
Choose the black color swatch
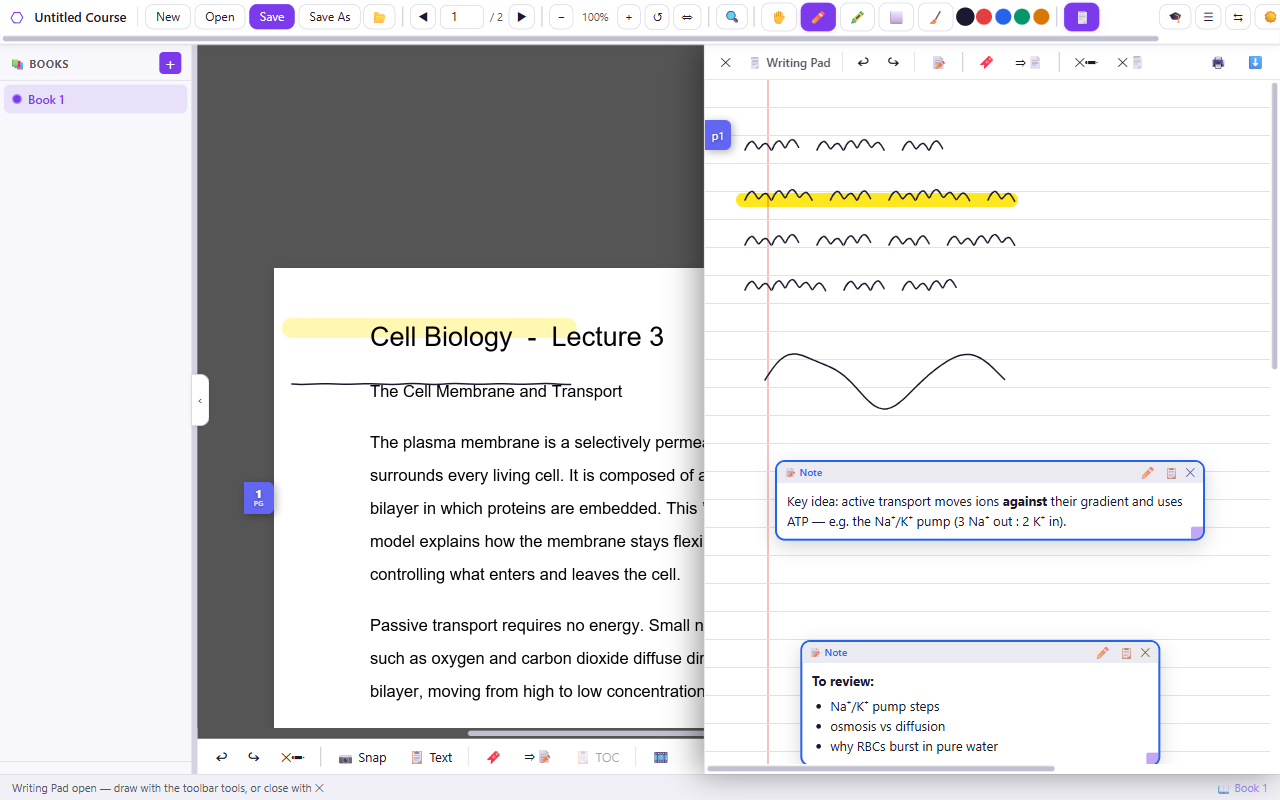965,17
